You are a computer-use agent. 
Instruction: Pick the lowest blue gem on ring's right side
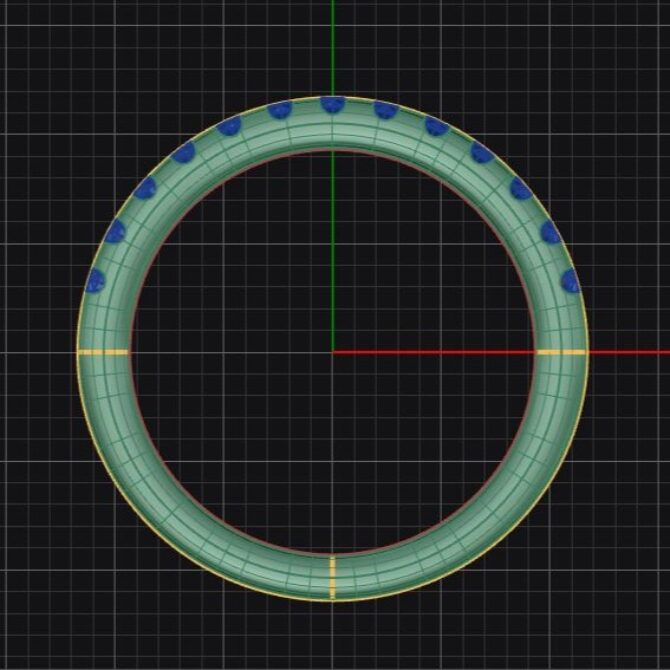[570, 281]
